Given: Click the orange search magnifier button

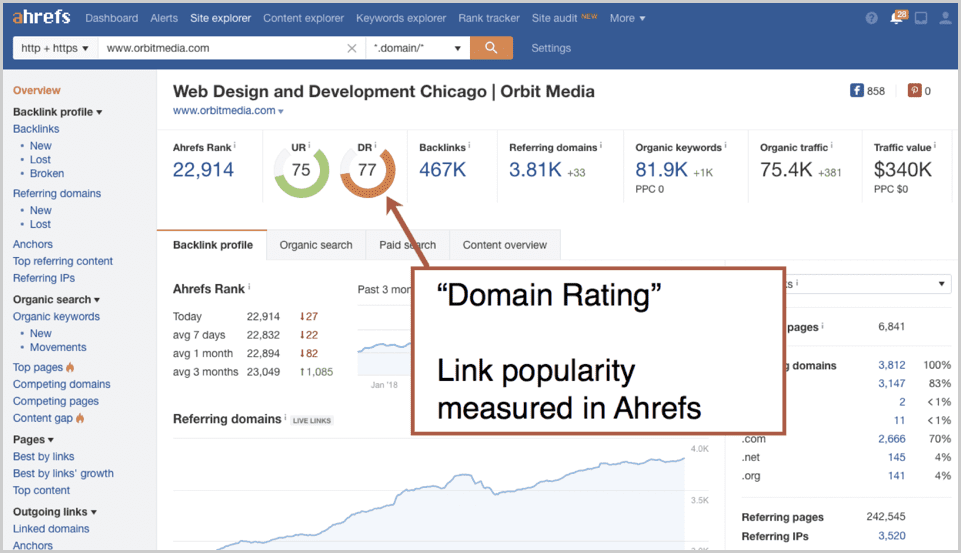Looking at the screenshot, I should 492,48.
